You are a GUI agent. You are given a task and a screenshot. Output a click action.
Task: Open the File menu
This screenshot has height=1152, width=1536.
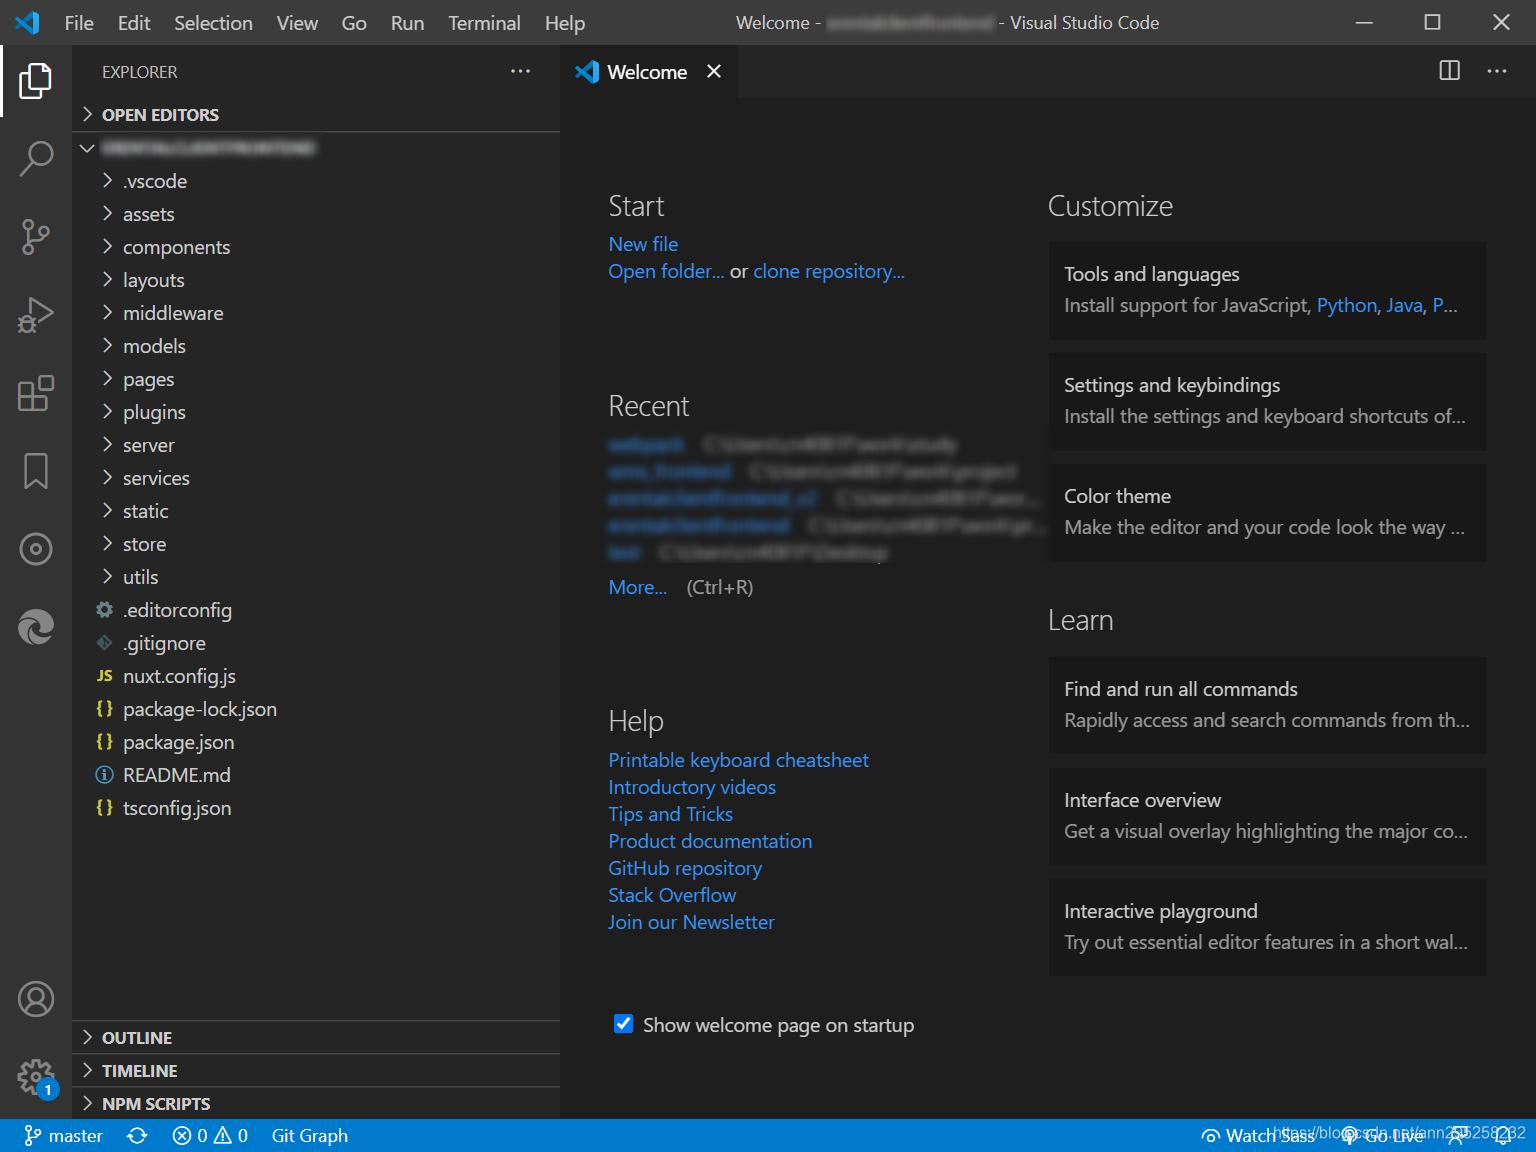(79, 23)
